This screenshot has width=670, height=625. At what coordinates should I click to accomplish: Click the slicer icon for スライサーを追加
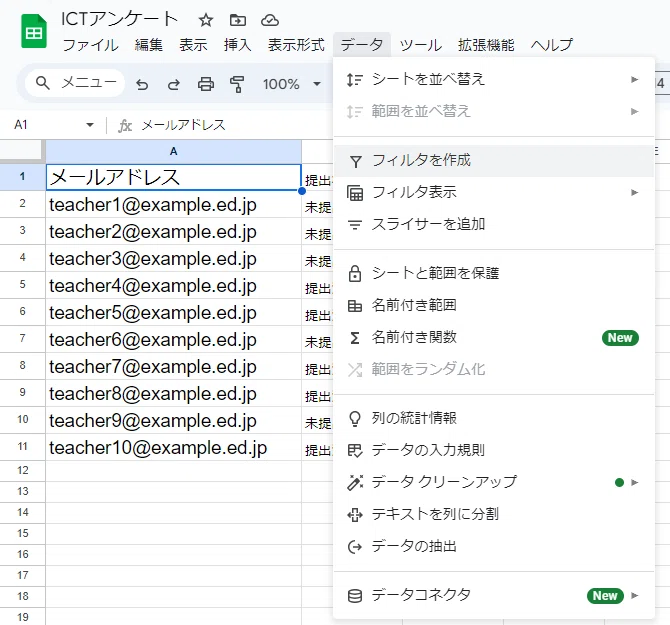click(355, 225)
